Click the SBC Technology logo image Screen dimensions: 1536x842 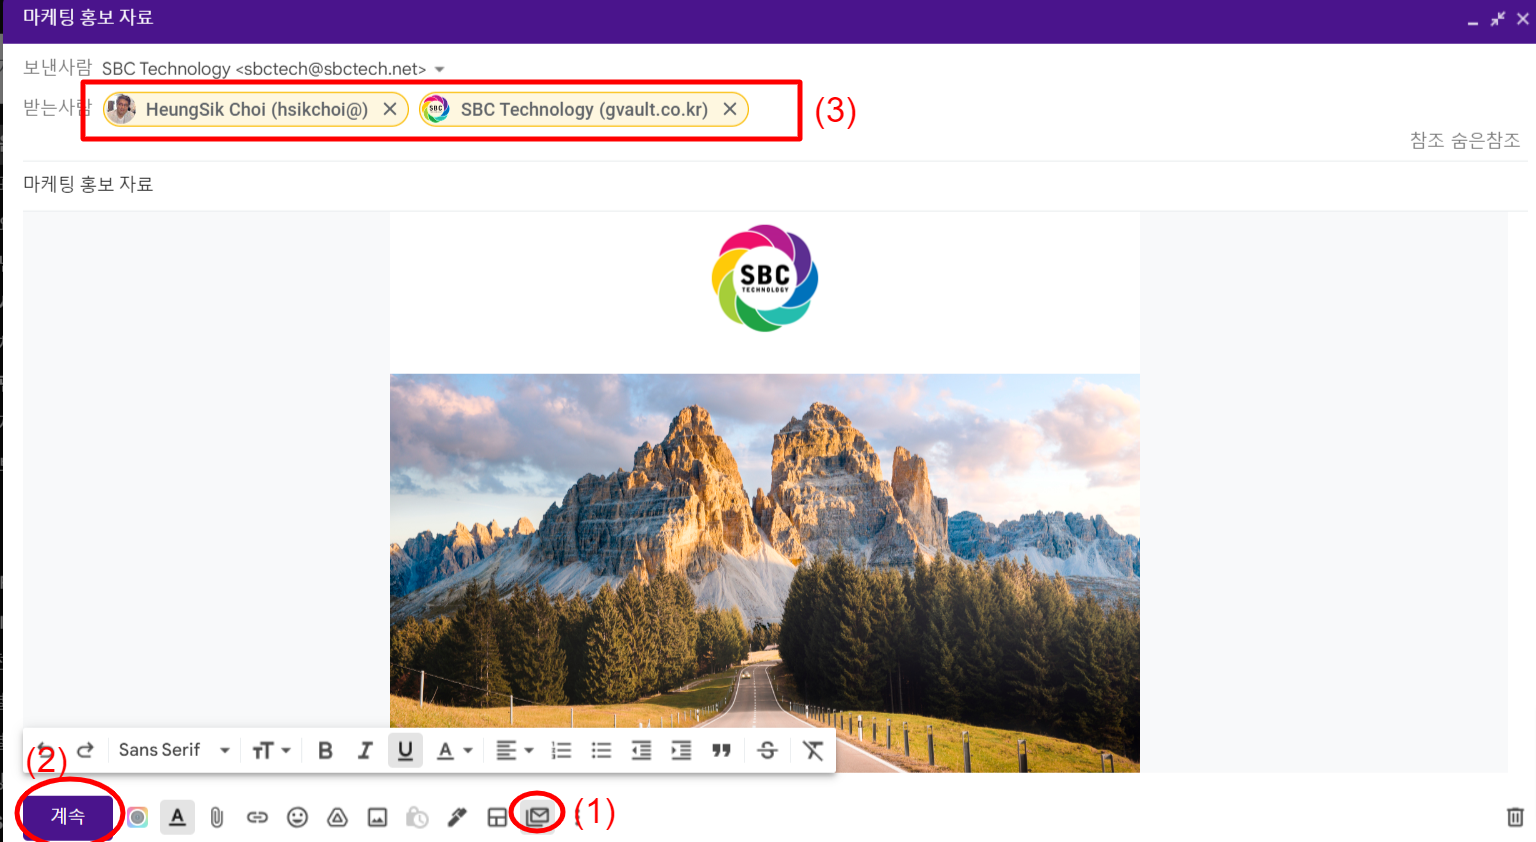pos(765,278)
